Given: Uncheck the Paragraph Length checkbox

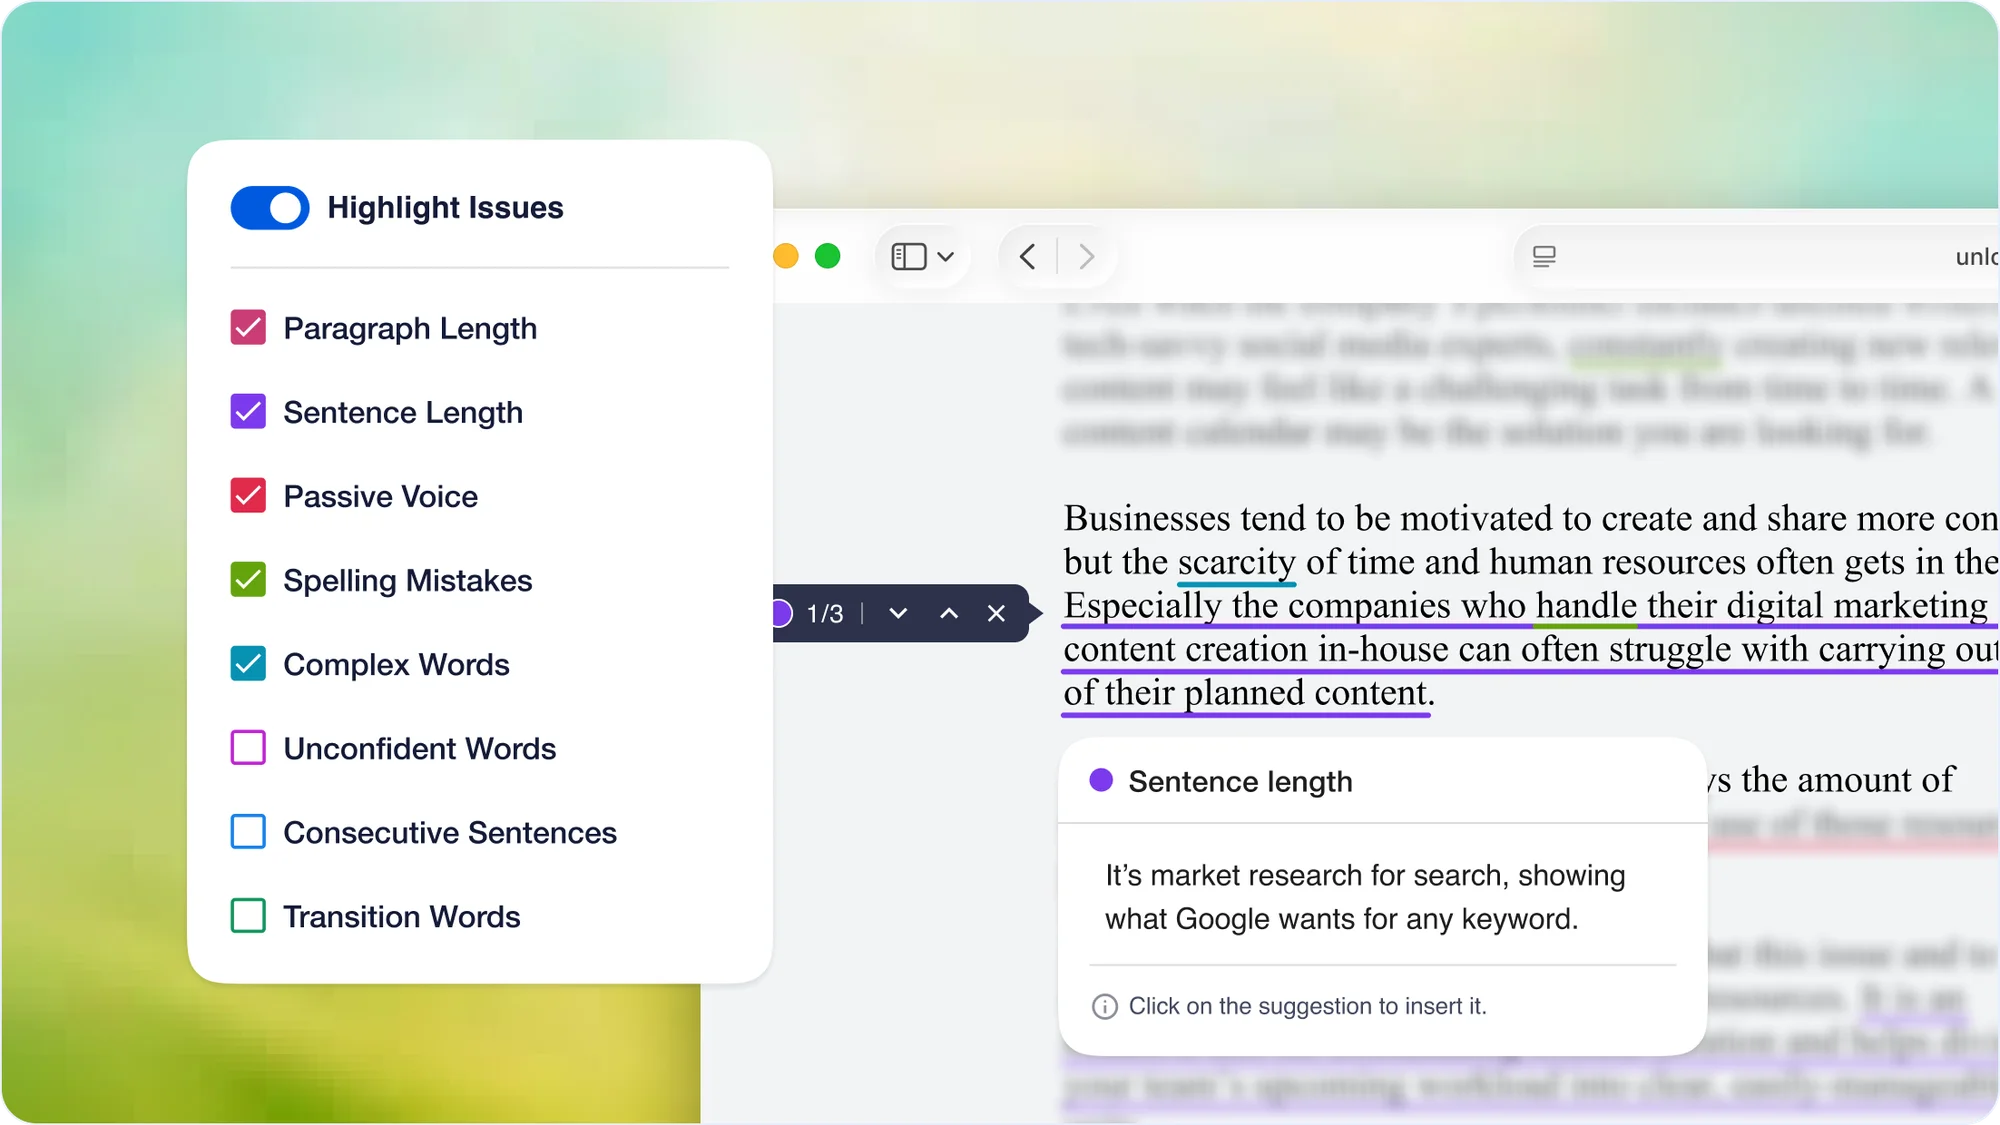Looking at the screenshot, I should click(248, 328).
